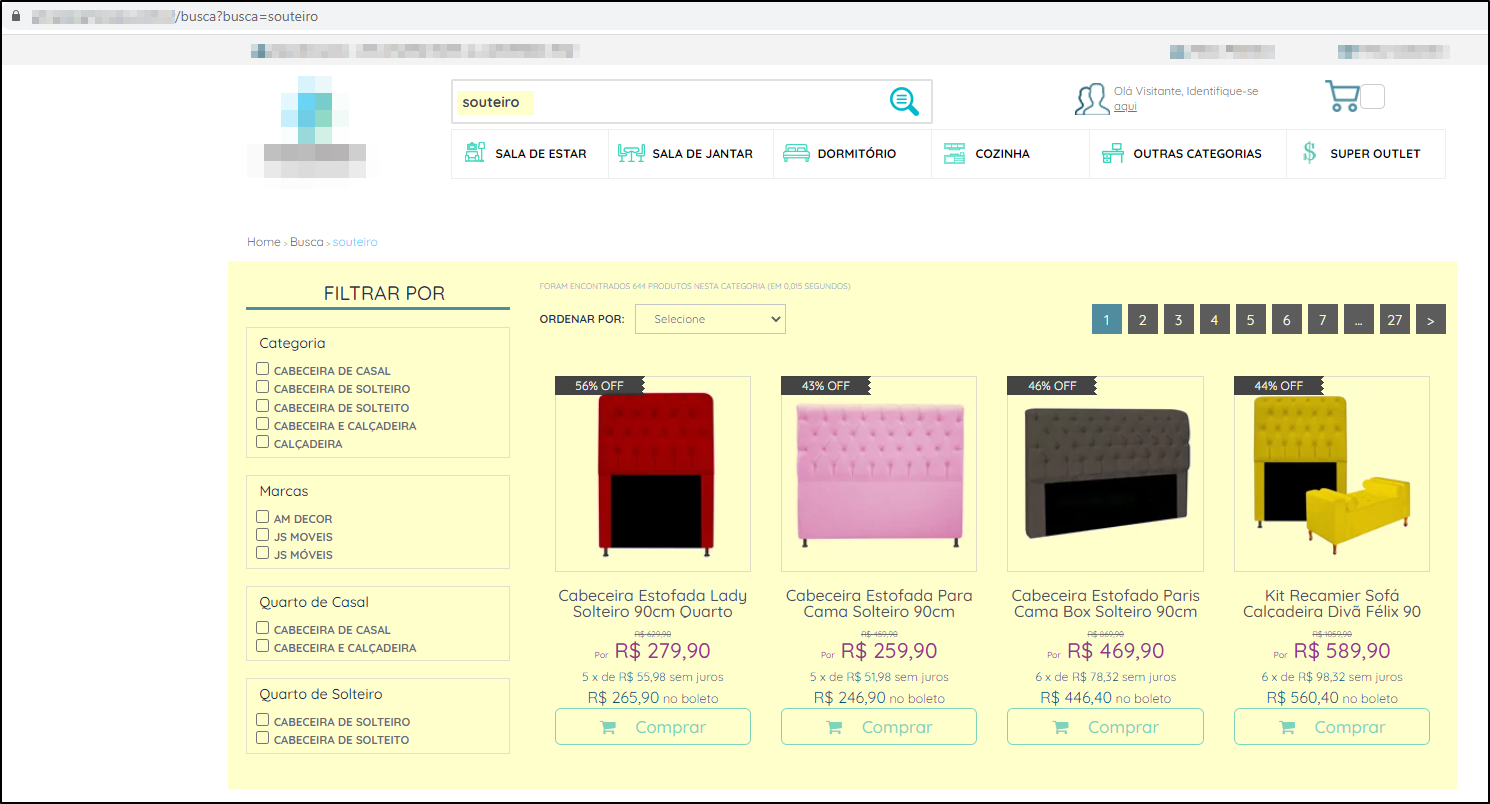The image size is (1490, 804).
Task: Click the yellow recamier kit image
Action: 1332,474
